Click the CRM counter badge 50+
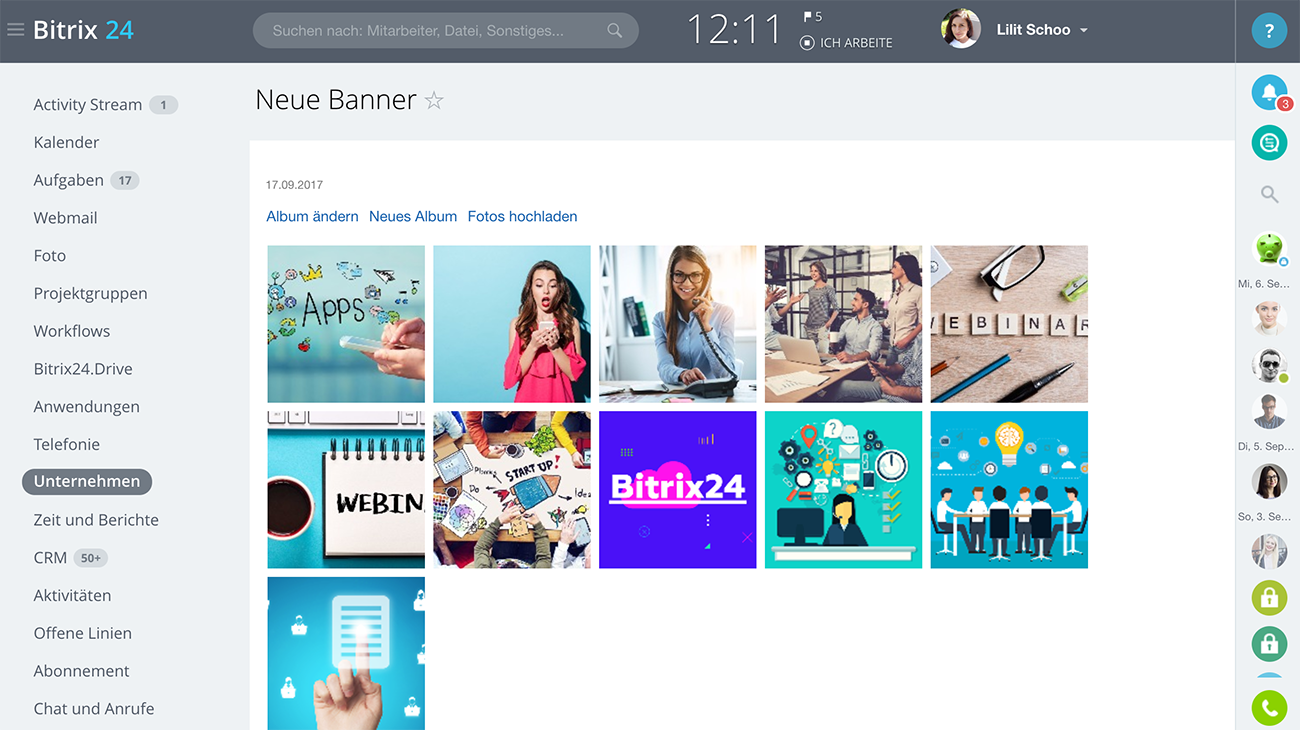Image resolution: width=1300 pixels, height=730 pixels. tap(90, 558)
